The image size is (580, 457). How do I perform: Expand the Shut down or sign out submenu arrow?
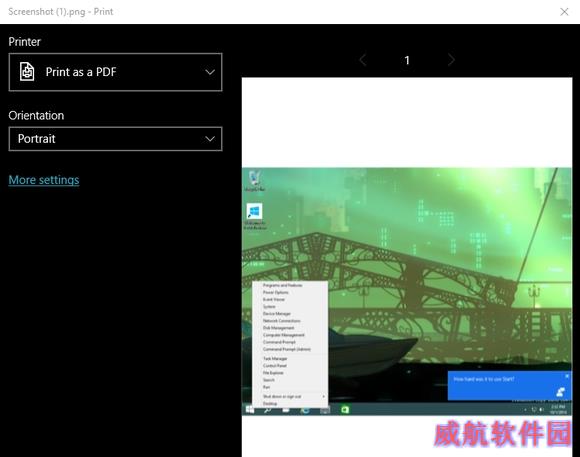point(324,396)
